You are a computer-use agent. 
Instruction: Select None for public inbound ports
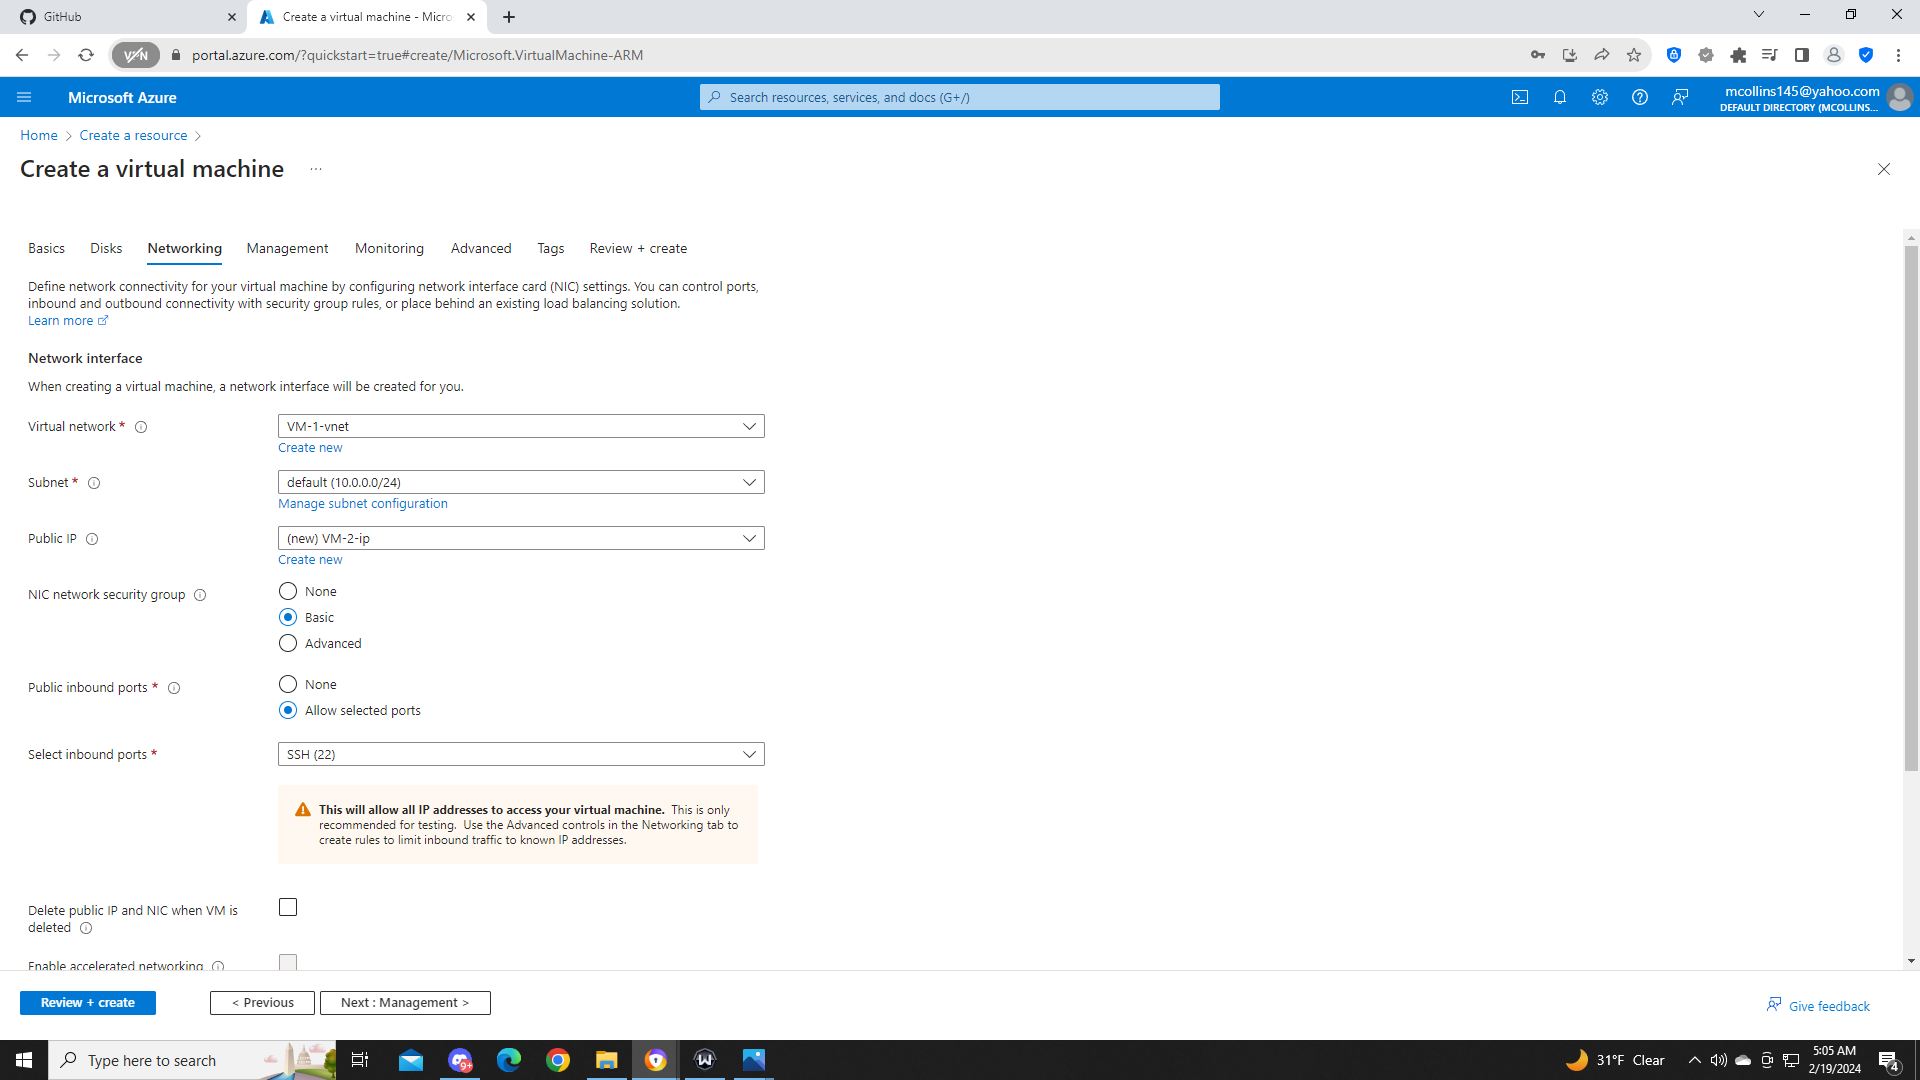pyautogui.click(x=288, y=684)
